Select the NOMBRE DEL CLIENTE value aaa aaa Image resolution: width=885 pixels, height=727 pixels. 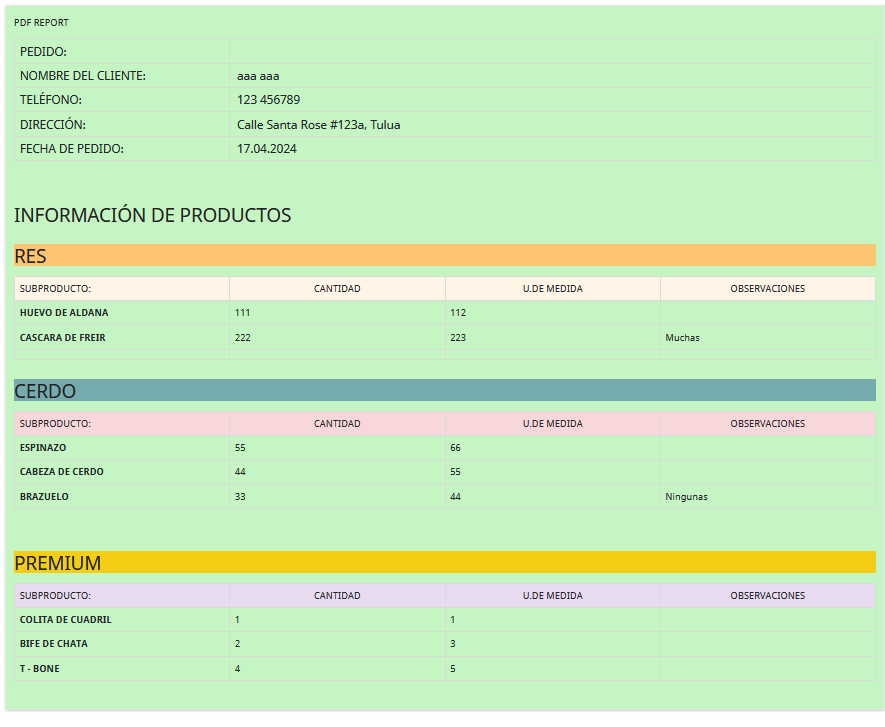258,76
